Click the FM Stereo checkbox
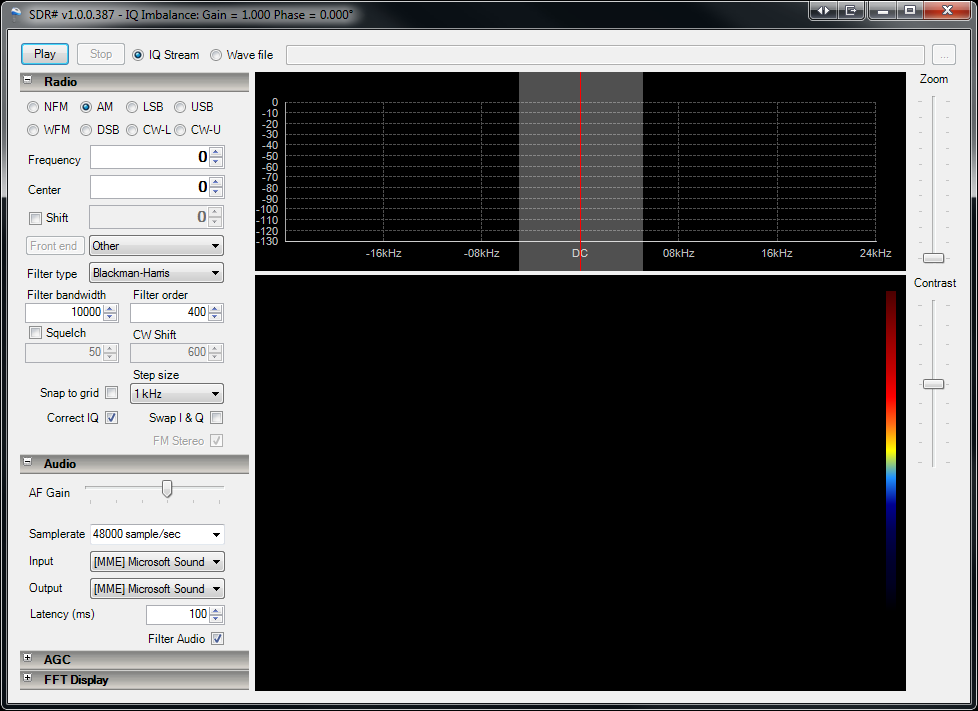Viewport: 978px width, 711px height. 216,441
